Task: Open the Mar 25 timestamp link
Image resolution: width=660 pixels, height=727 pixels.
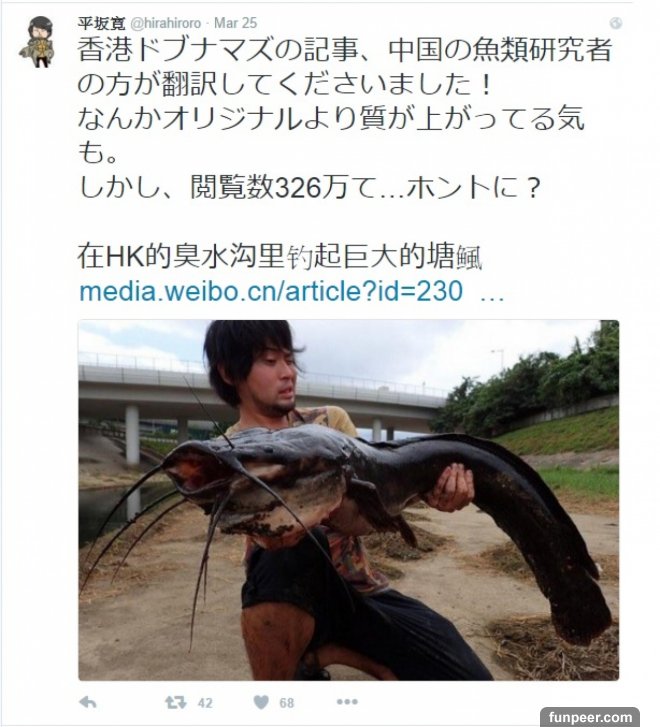Action: 235,23
